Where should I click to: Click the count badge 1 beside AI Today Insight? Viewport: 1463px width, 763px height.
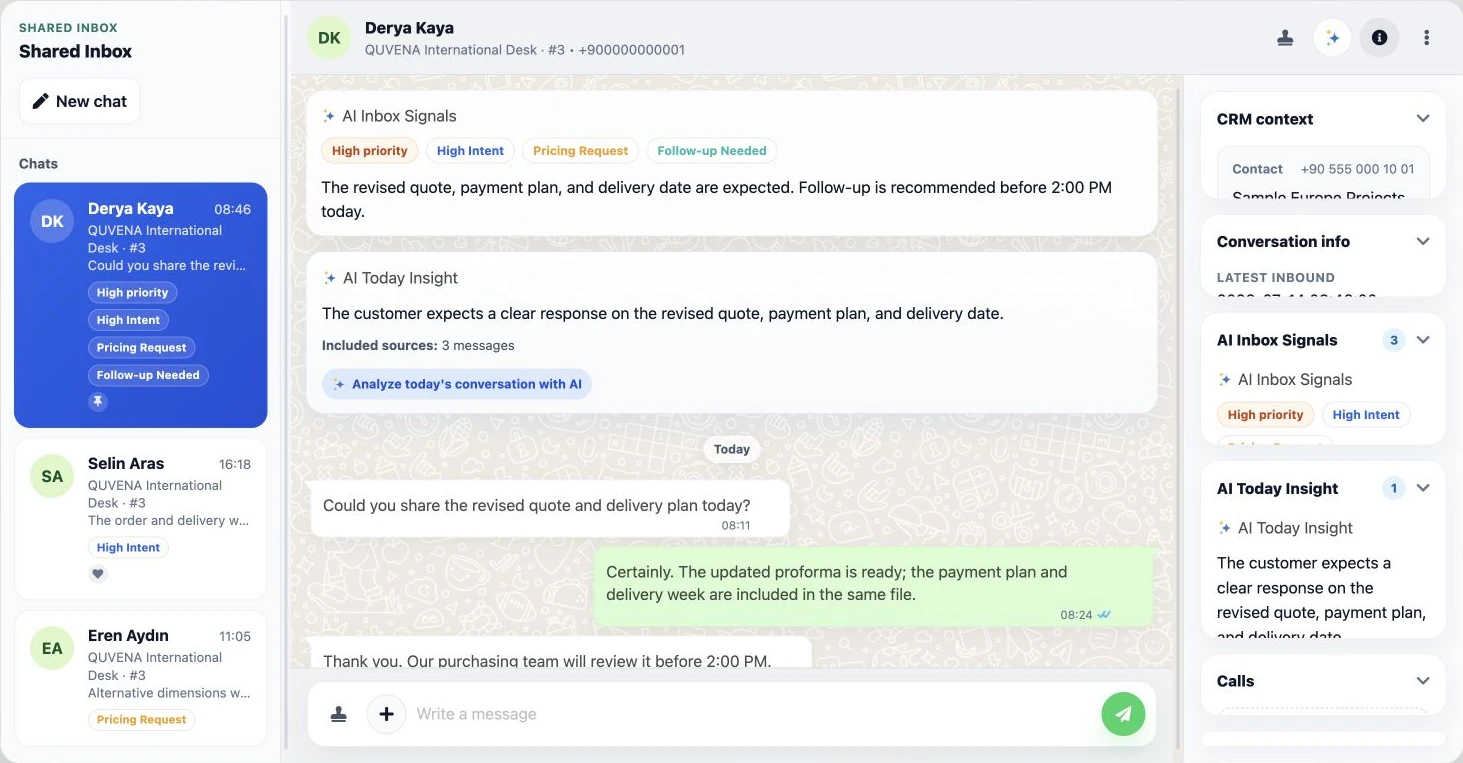point(1393,488)
